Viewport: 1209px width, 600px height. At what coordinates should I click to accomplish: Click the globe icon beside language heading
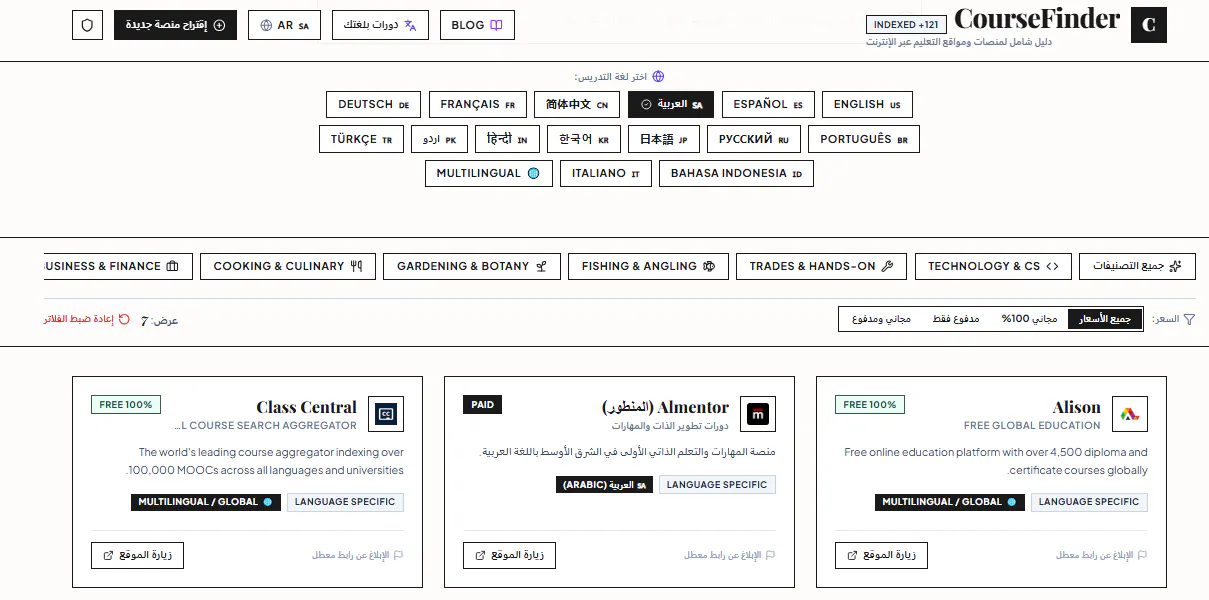point(658,76)
